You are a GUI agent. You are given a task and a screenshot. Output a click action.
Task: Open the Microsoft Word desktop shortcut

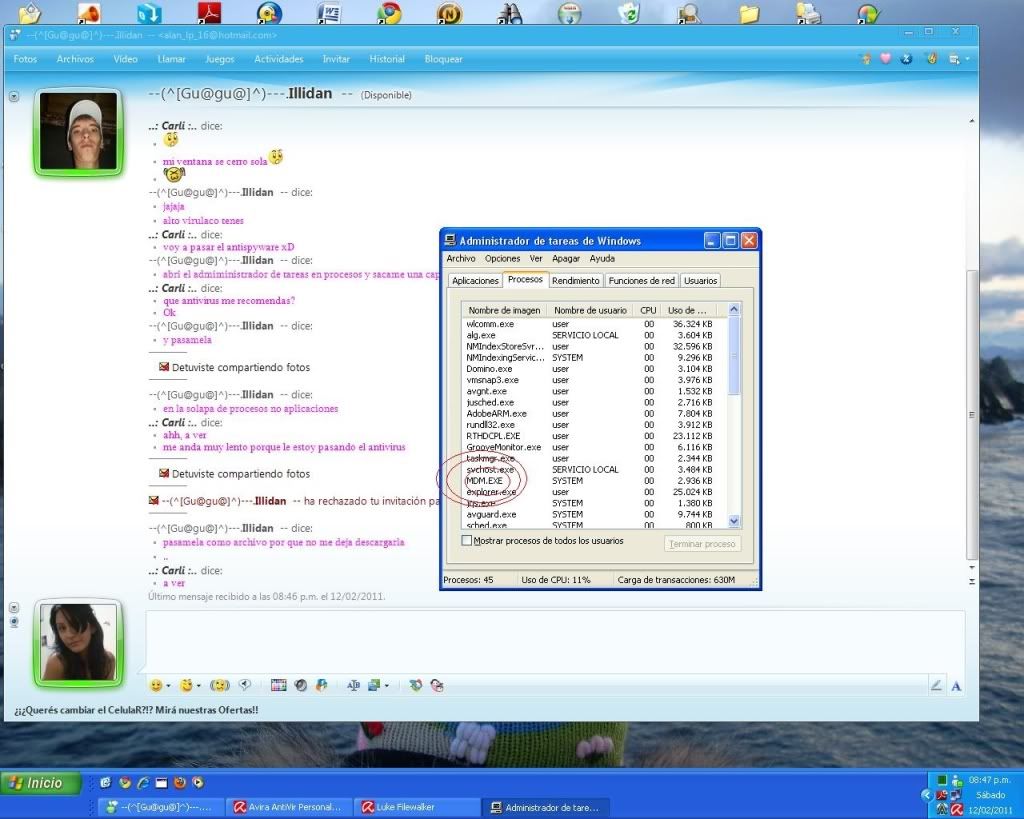coord(329,13)
